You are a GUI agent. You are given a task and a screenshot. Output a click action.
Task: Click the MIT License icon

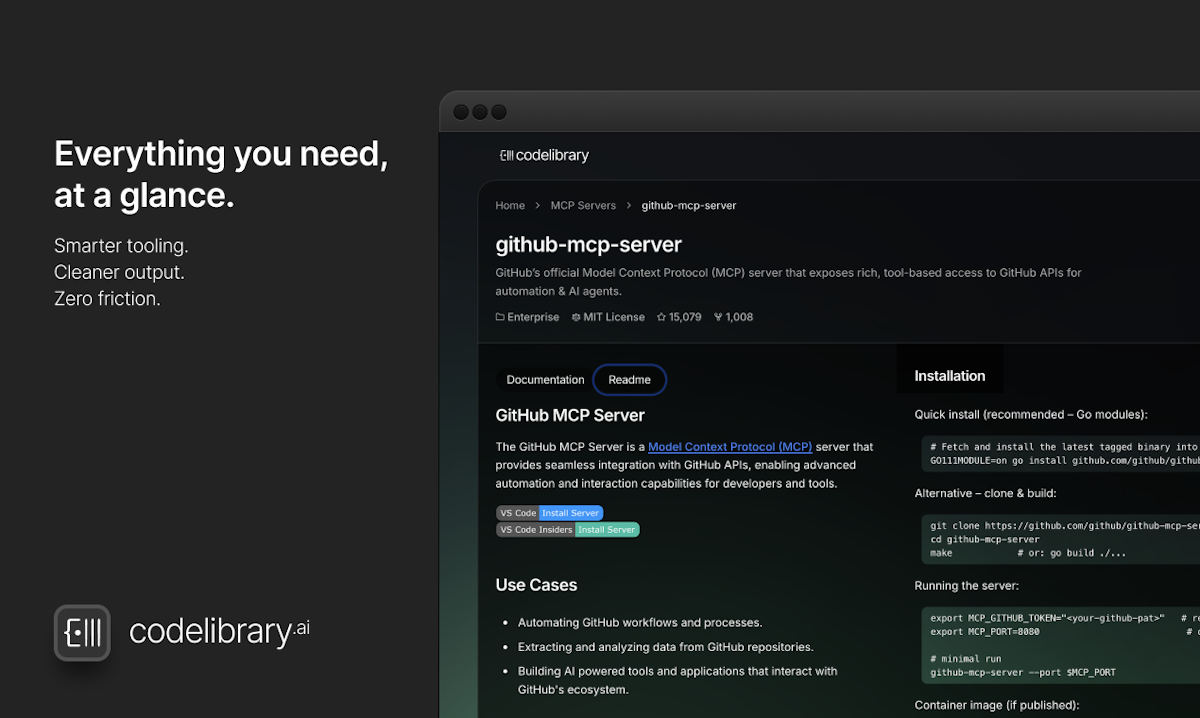(x=576, y=317)
